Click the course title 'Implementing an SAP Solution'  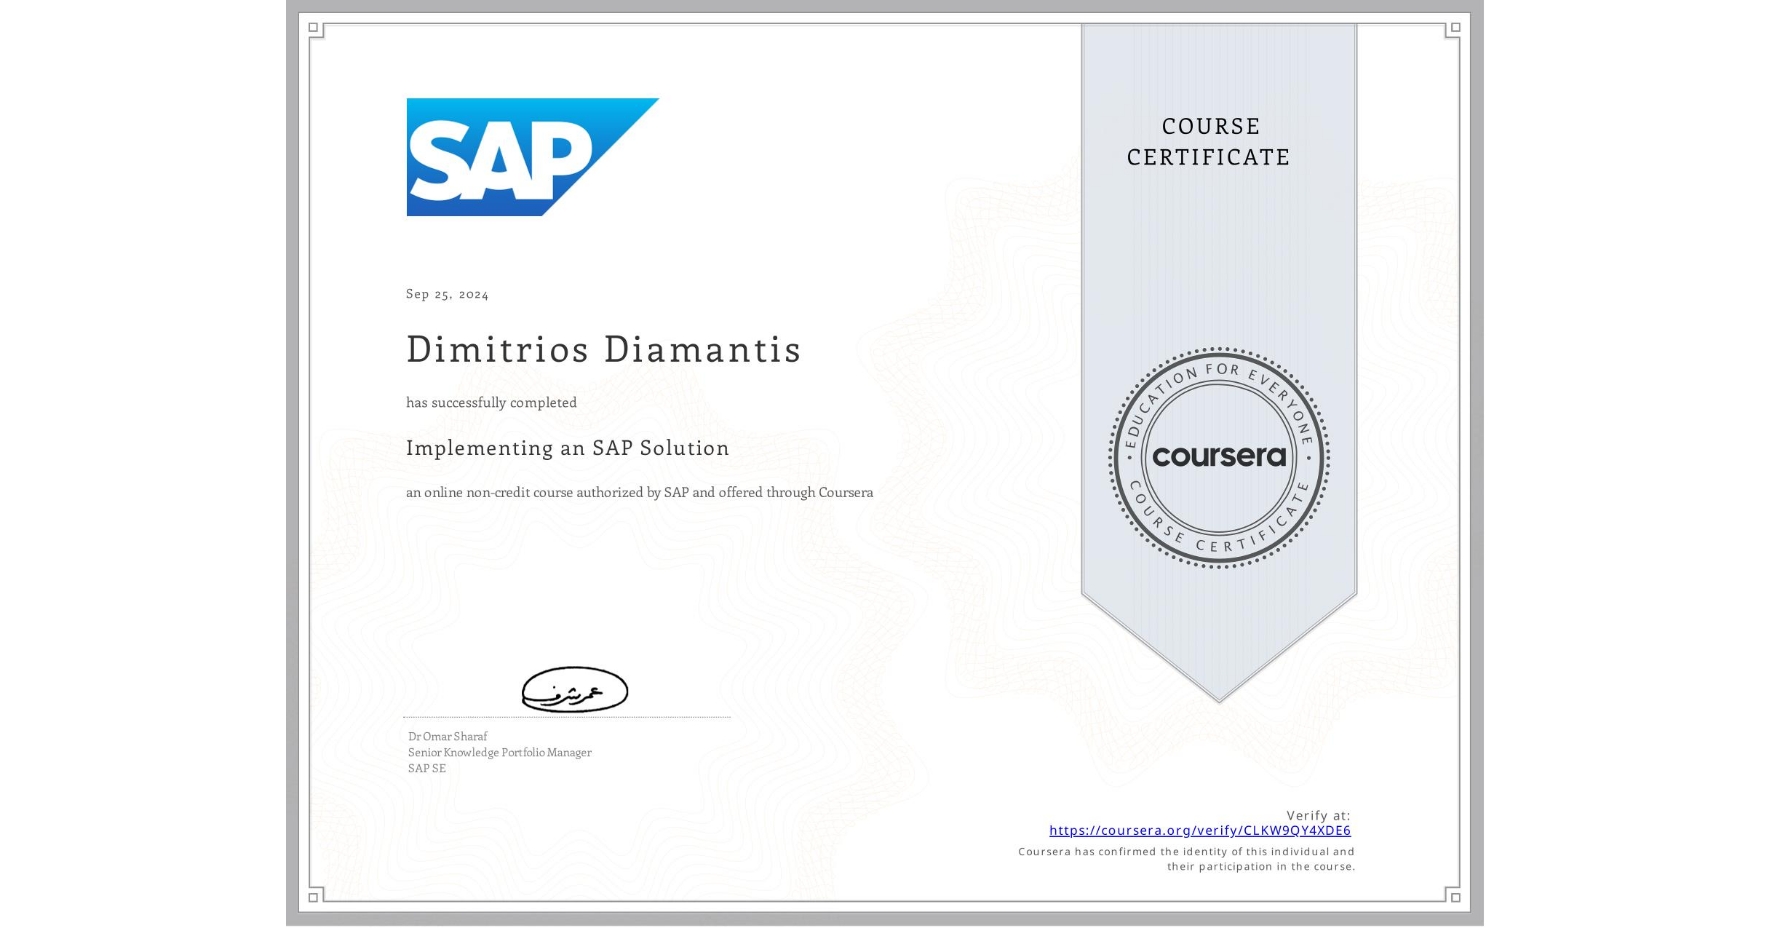(x=567, y=449)
